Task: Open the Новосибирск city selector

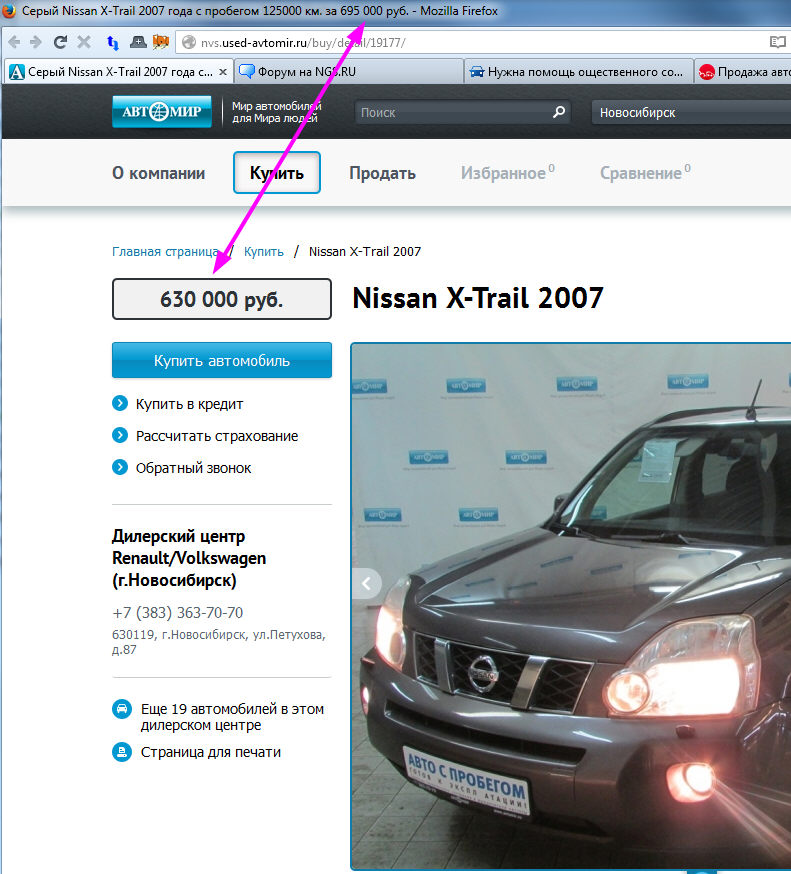Action: pyautogui.click(x=690, y=113)
